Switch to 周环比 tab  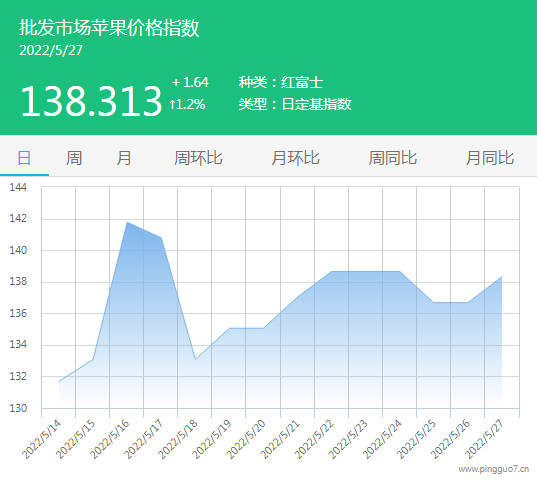(x=198, y=158)
